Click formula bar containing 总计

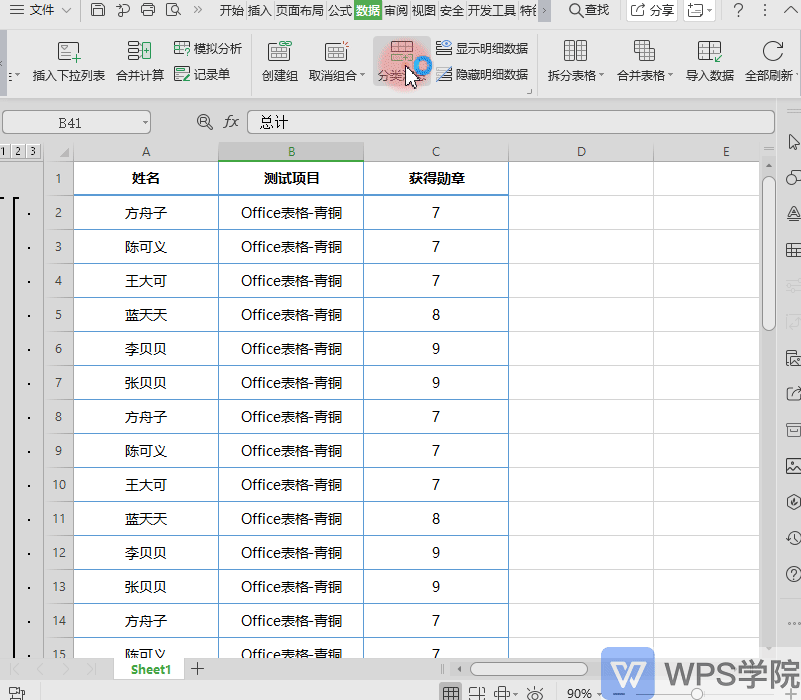(x=511, y=123)
